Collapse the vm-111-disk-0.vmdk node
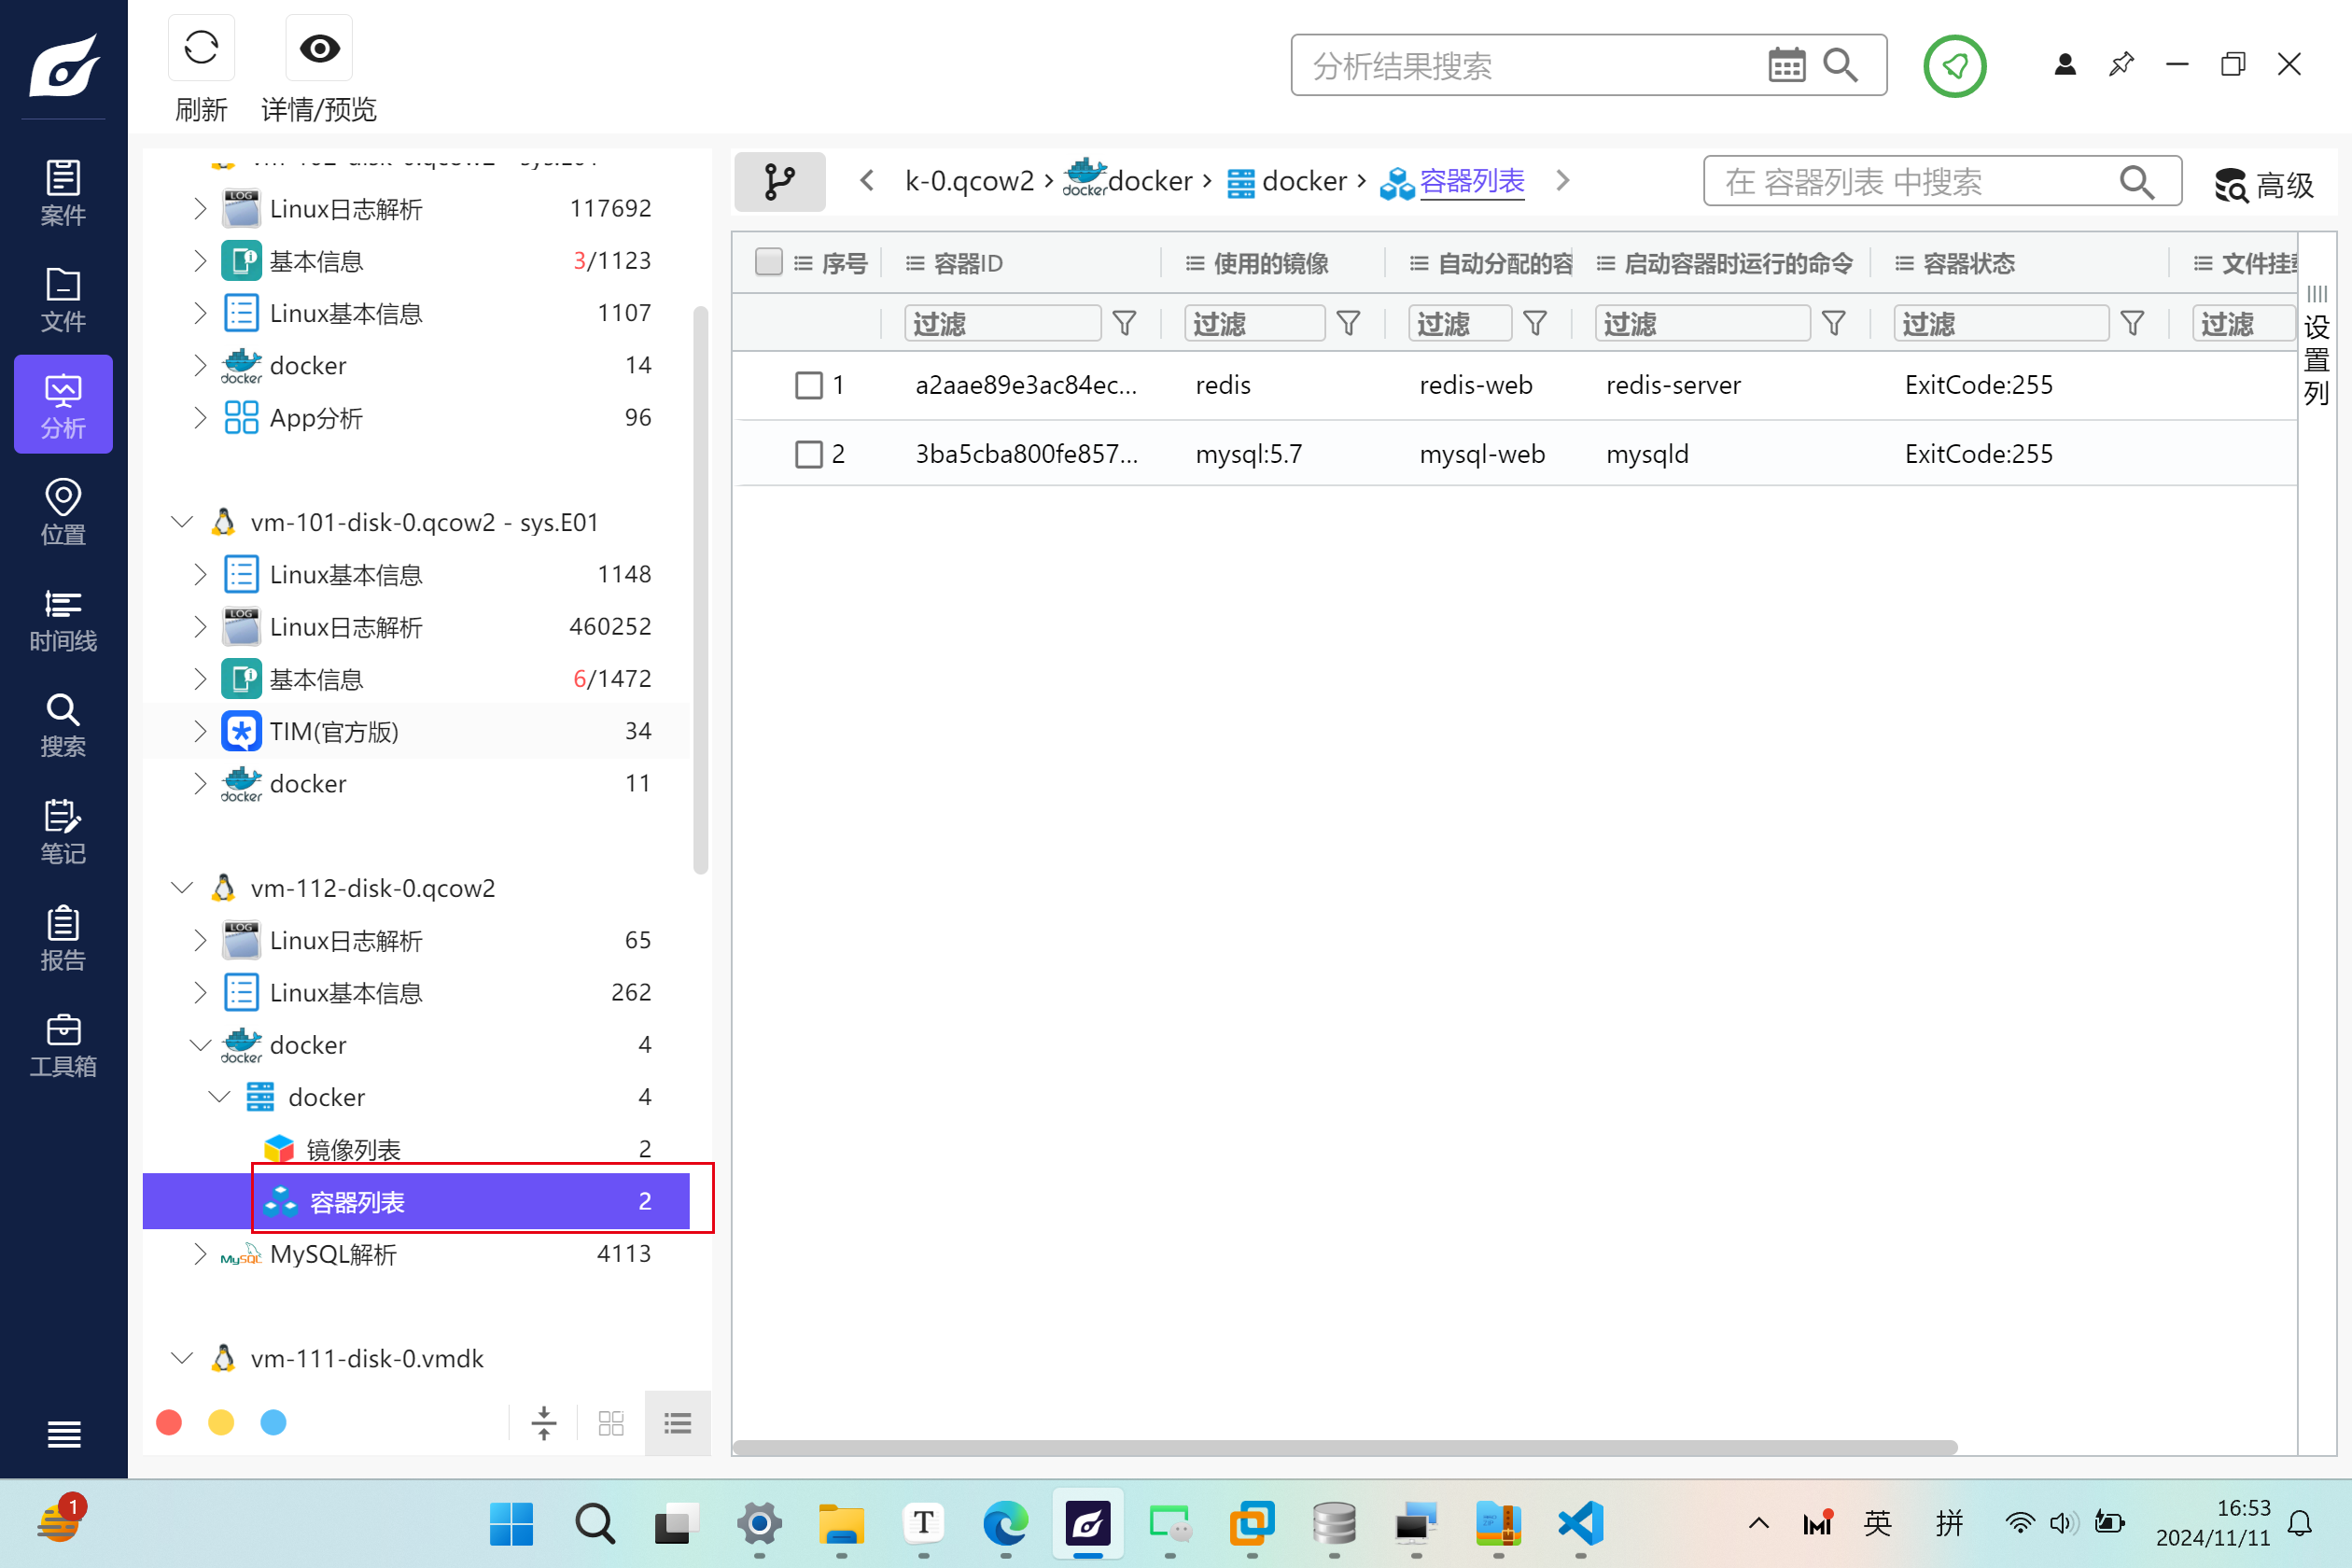 (182, 1358)
